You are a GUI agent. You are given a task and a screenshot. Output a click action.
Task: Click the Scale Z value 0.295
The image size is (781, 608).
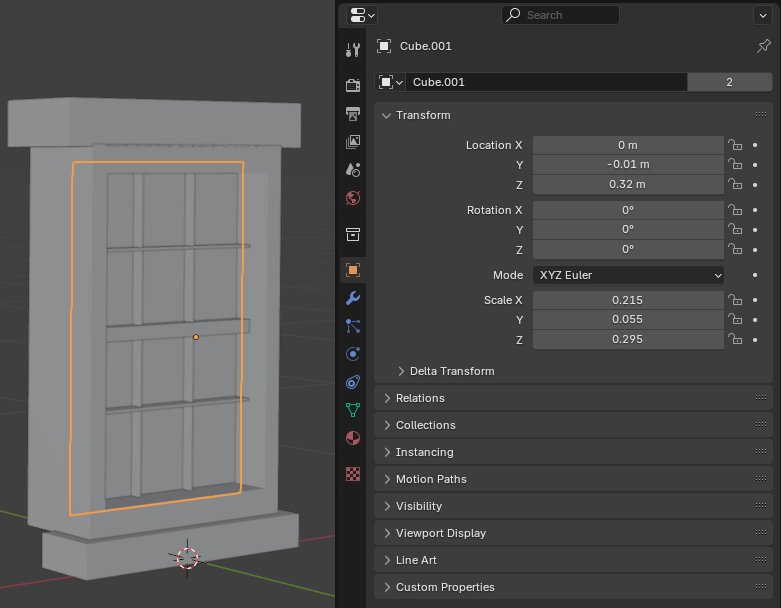[628, 340]
